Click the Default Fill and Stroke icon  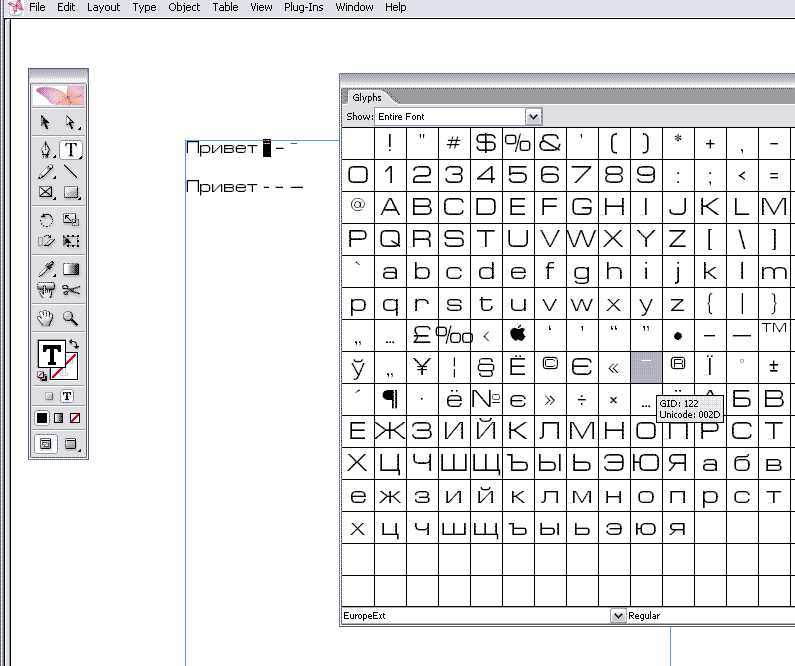(x=42, y=376)
